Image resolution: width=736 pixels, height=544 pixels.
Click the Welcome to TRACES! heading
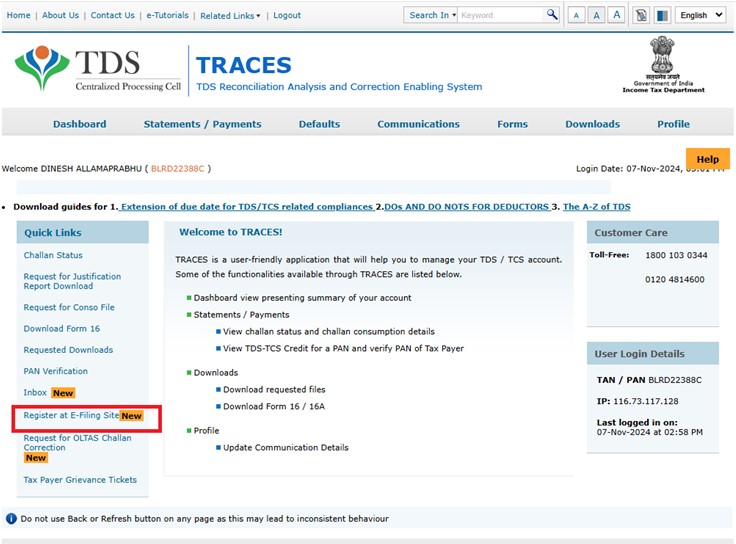pos(230,232)
